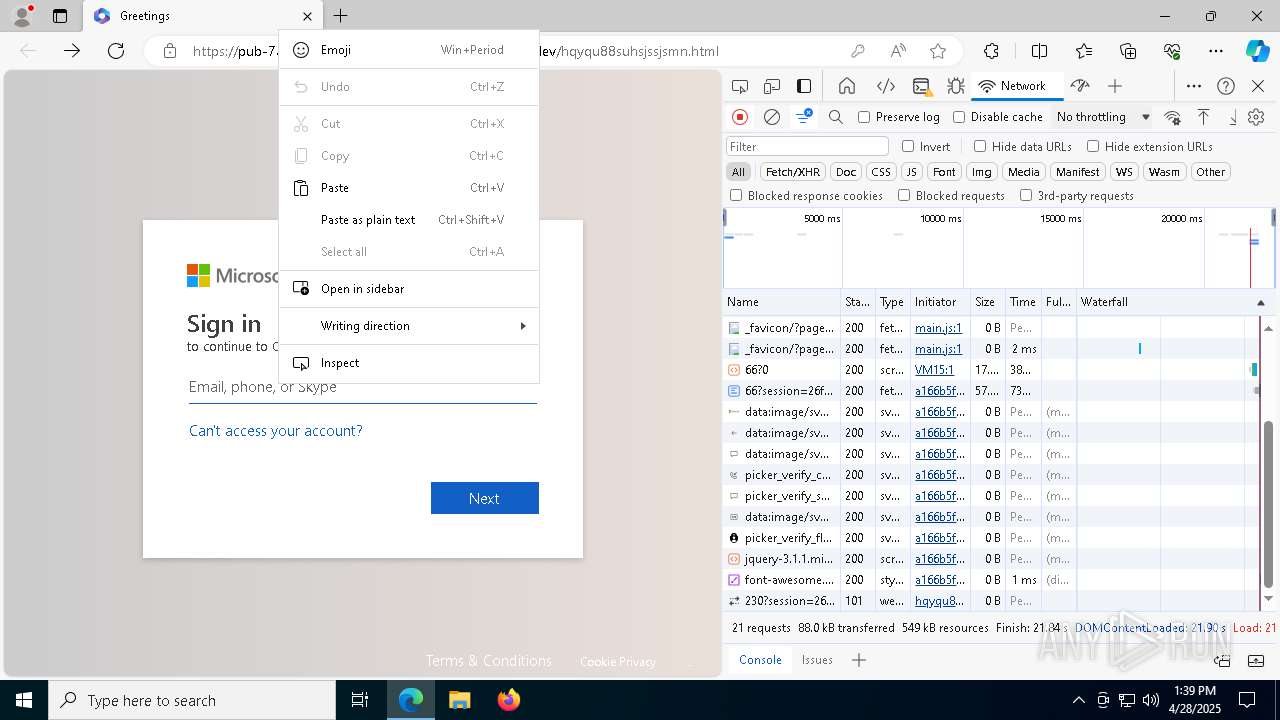Open the read aloud icon in address bar
The width and height of the screenshot is (1280, 720).
[898, 51]
